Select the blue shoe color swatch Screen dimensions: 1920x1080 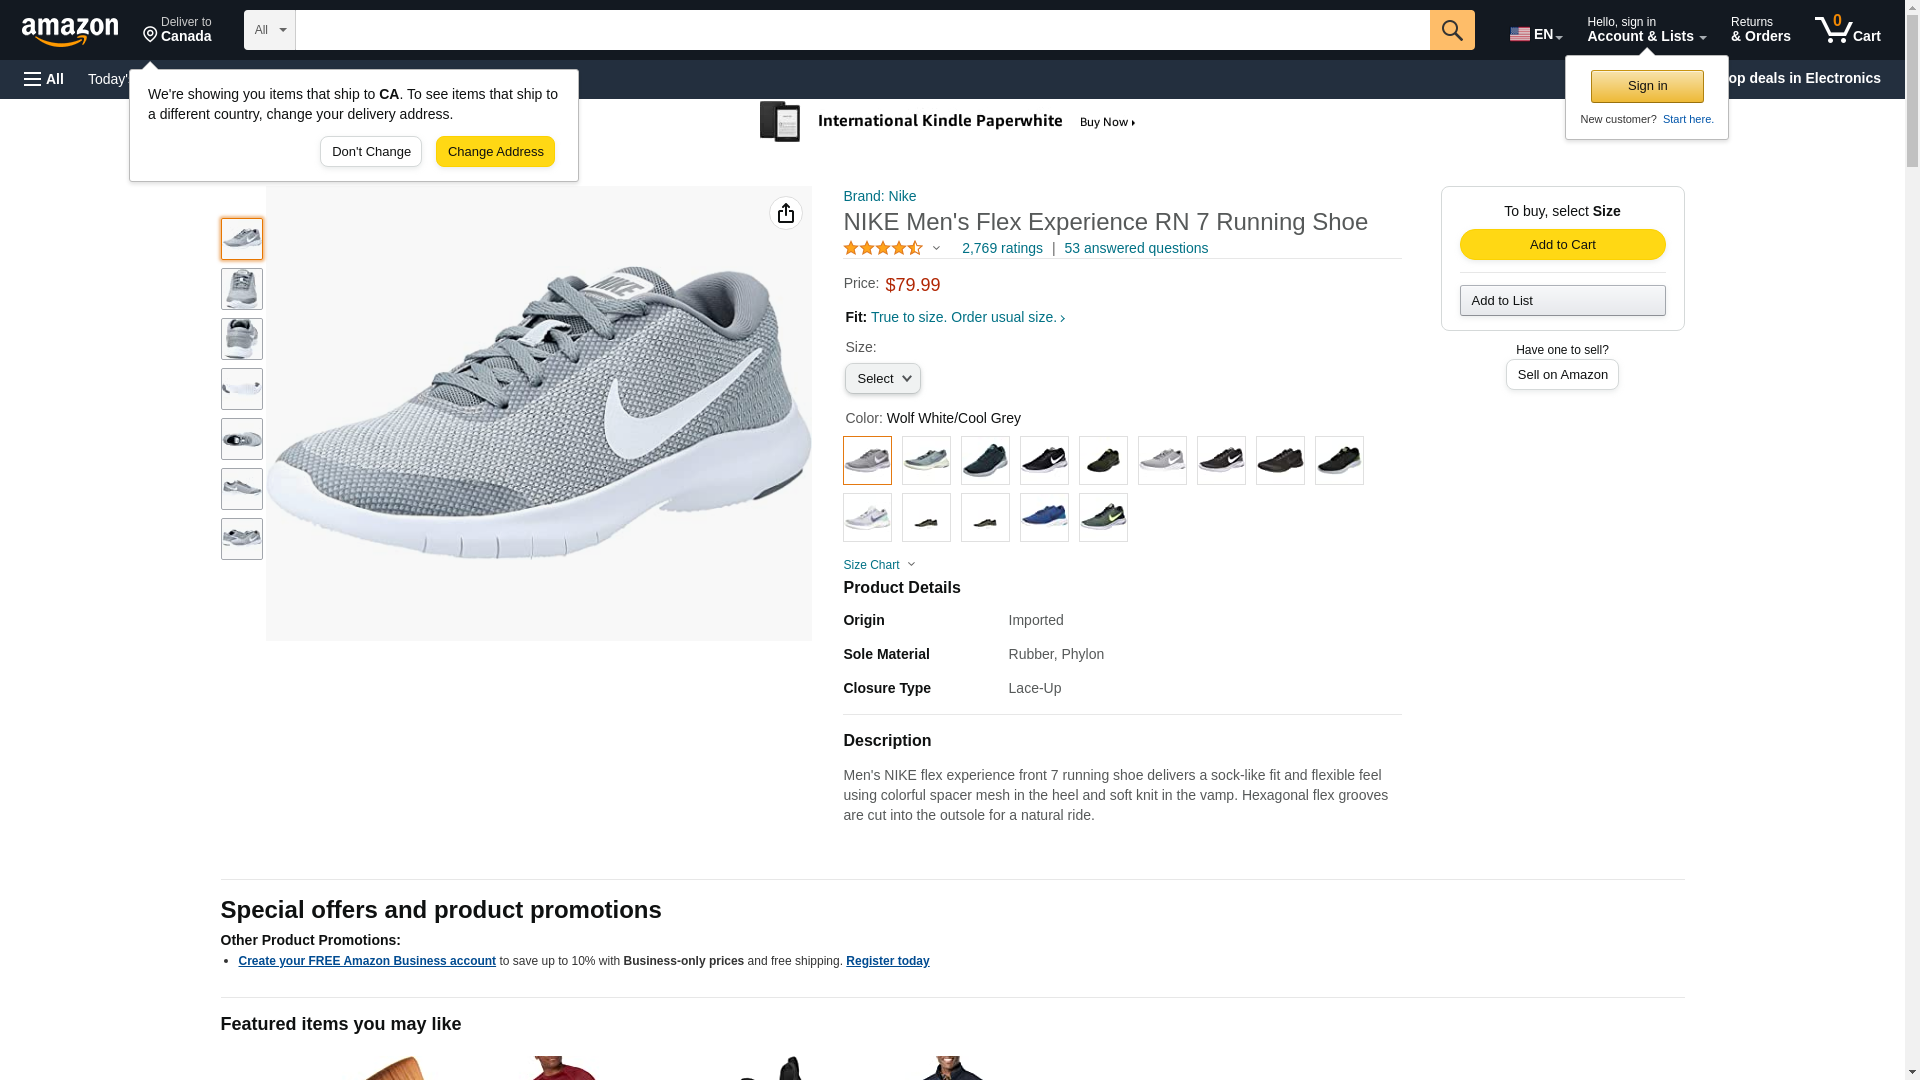(1044, 517)
